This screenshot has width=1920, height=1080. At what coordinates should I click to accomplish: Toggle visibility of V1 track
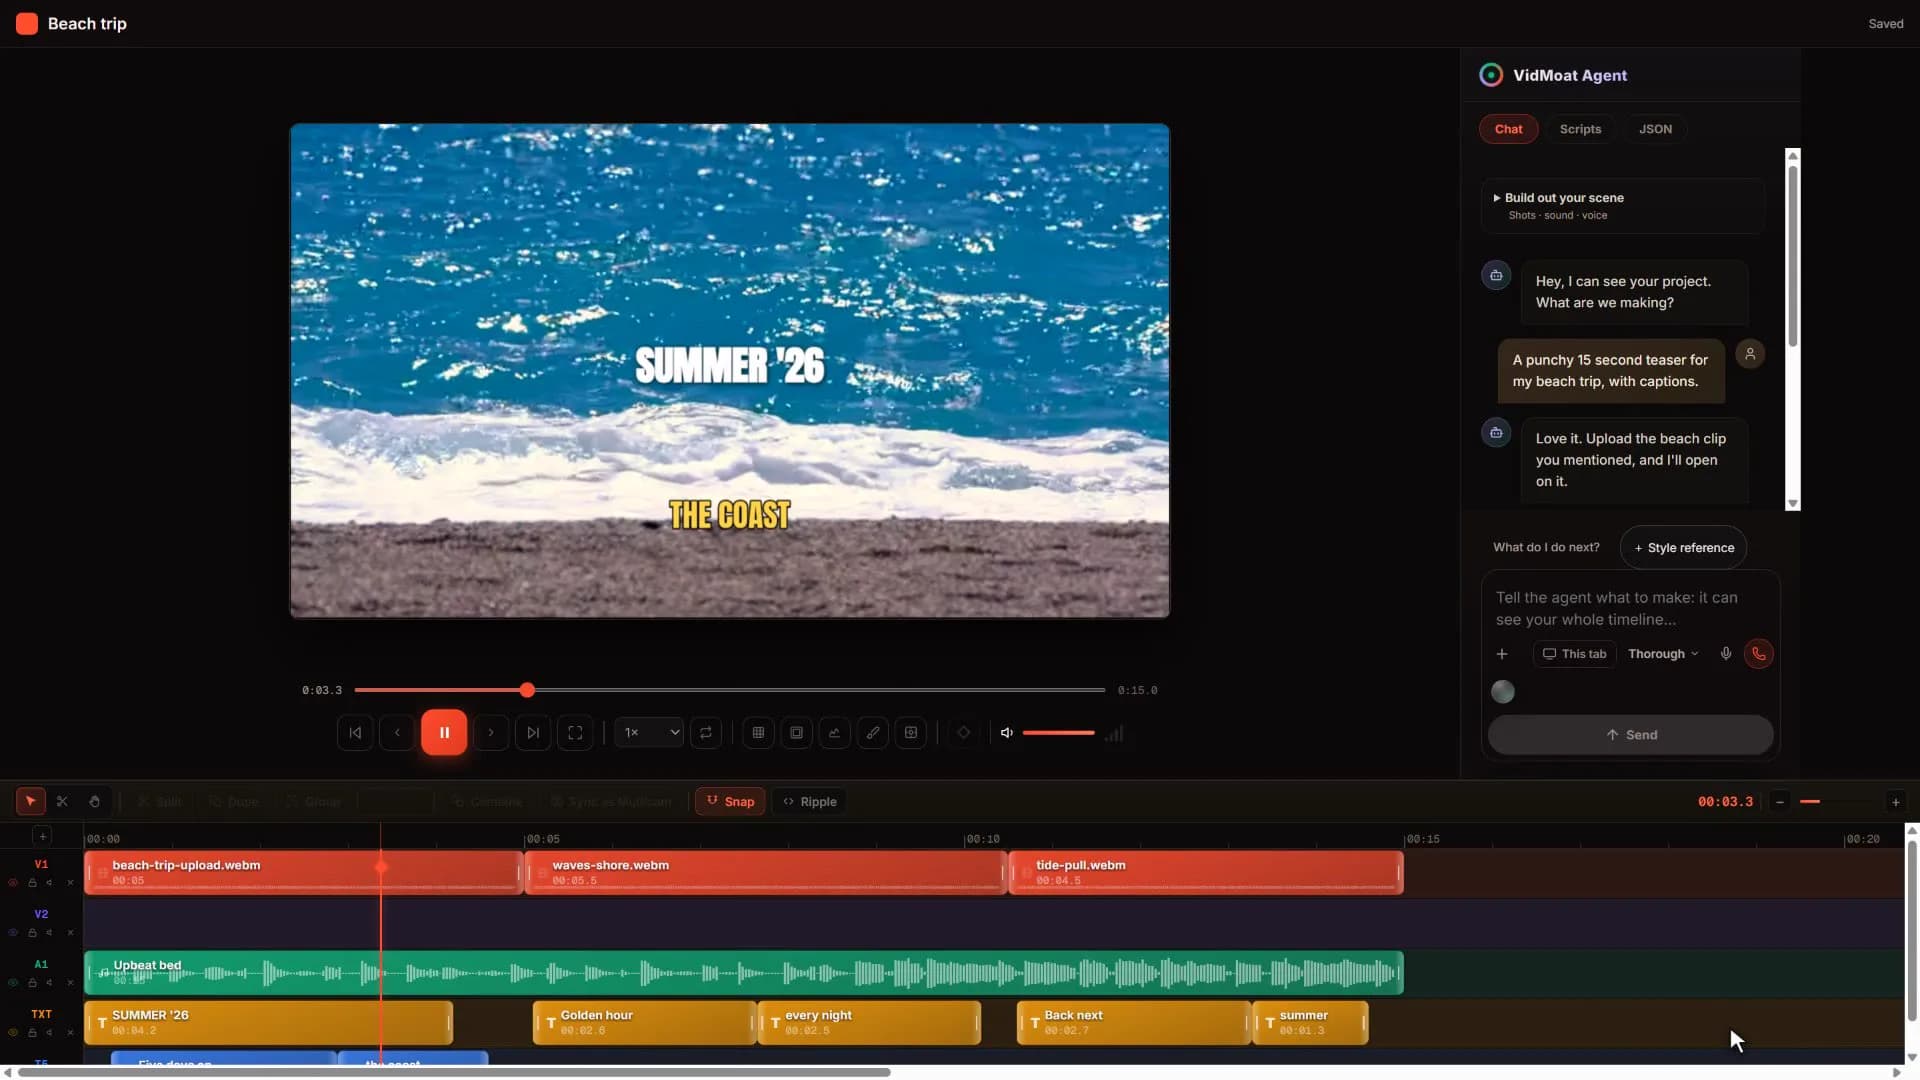pos(13,883)
